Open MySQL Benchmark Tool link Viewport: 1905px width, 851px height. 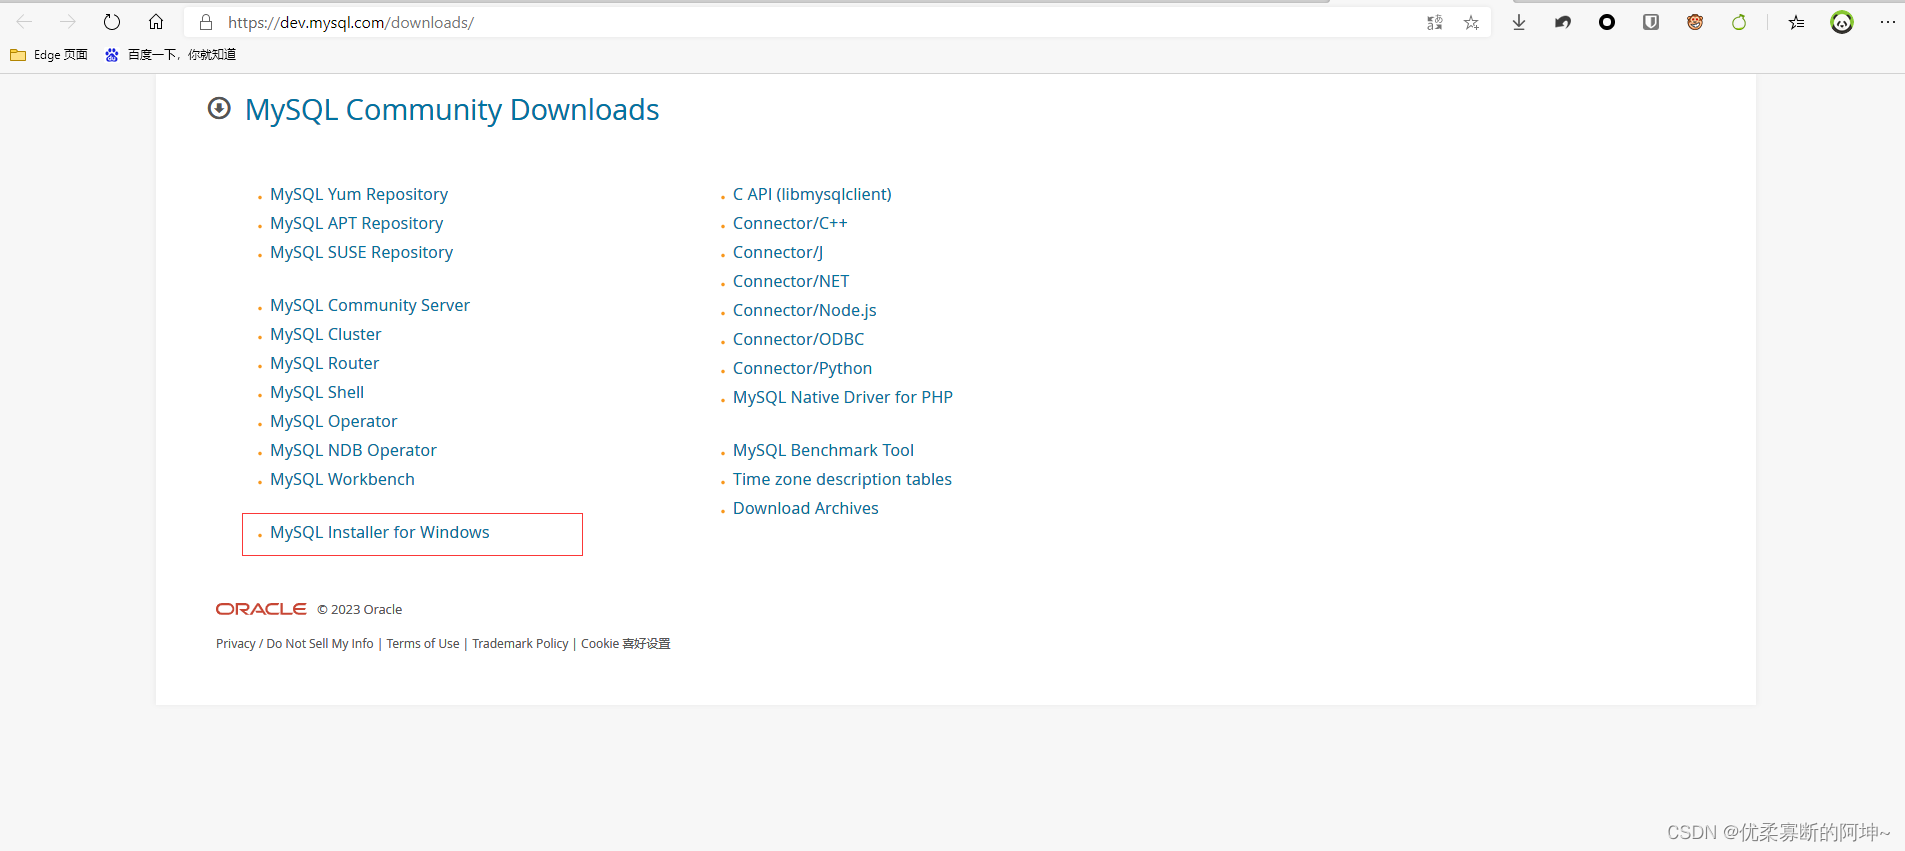coord(823,450)
